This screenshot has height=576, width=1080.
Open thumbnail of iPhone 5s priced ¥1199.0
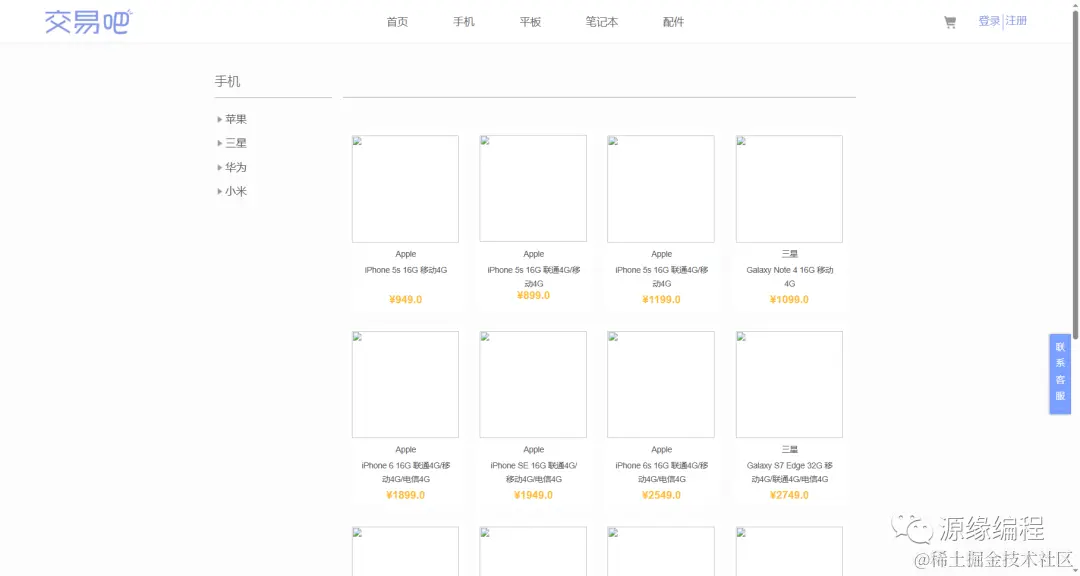point(661,189)
